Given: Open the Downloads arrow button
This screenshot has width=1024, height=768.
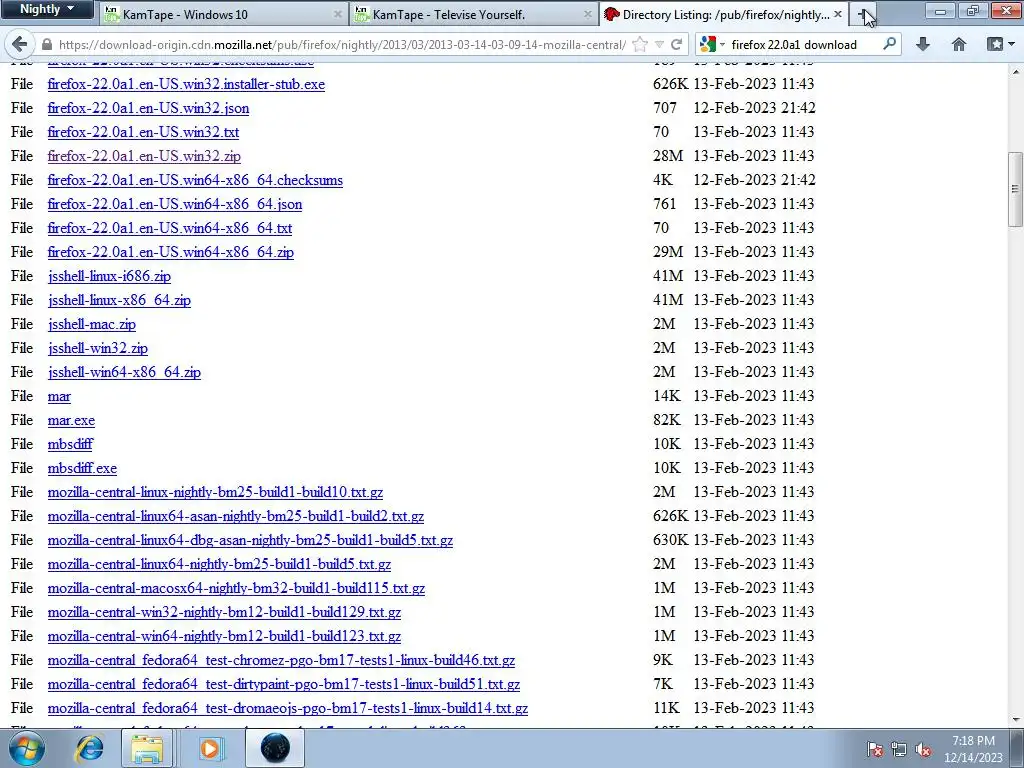Looking at the screenshot, I should click(922, 44).
